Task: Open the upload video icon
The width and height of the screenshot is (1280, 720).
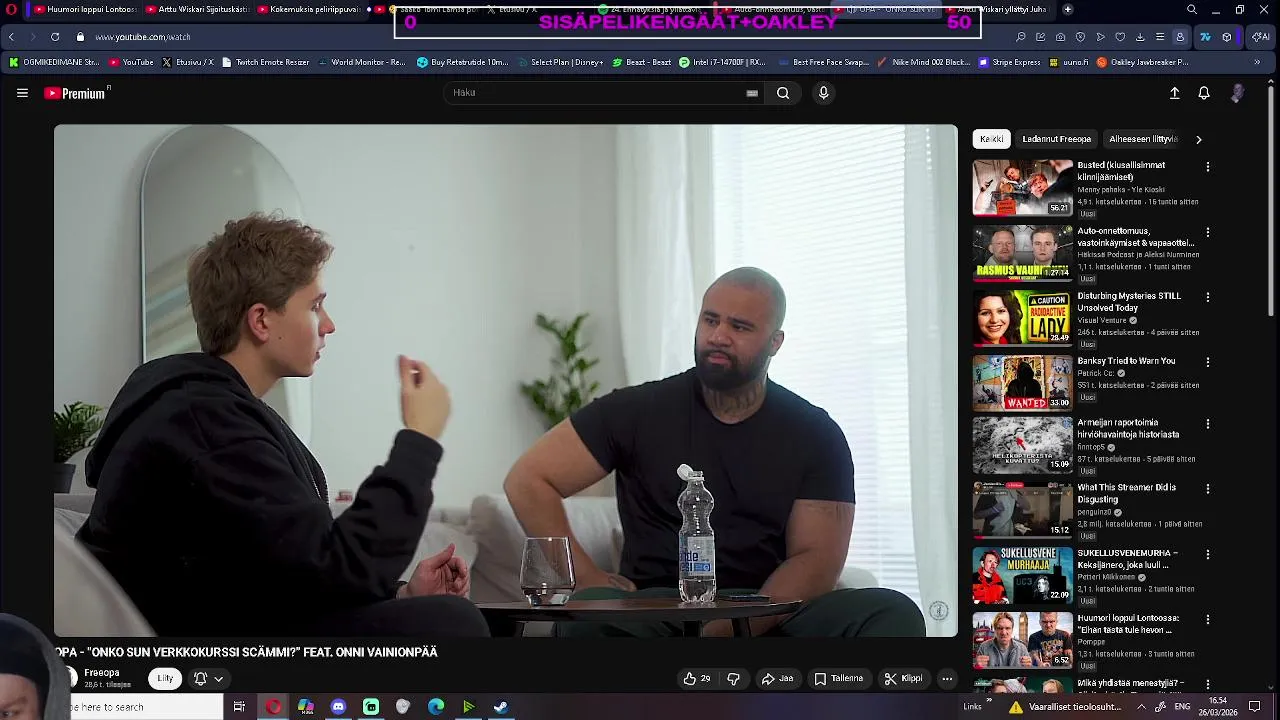Action: [x=1175, y=93]
